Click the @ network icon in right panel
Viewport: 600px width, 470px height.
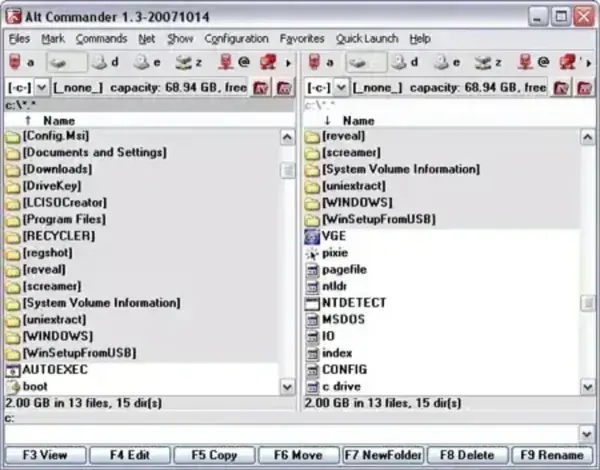(x=534, y=62)
